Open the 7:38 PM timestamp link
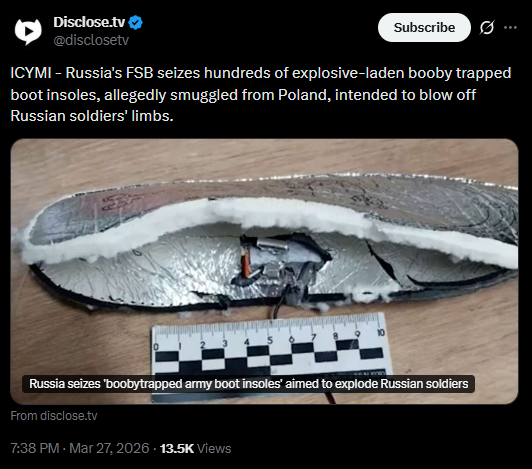This screenshot has height=469, width=532. pos(35,448)
